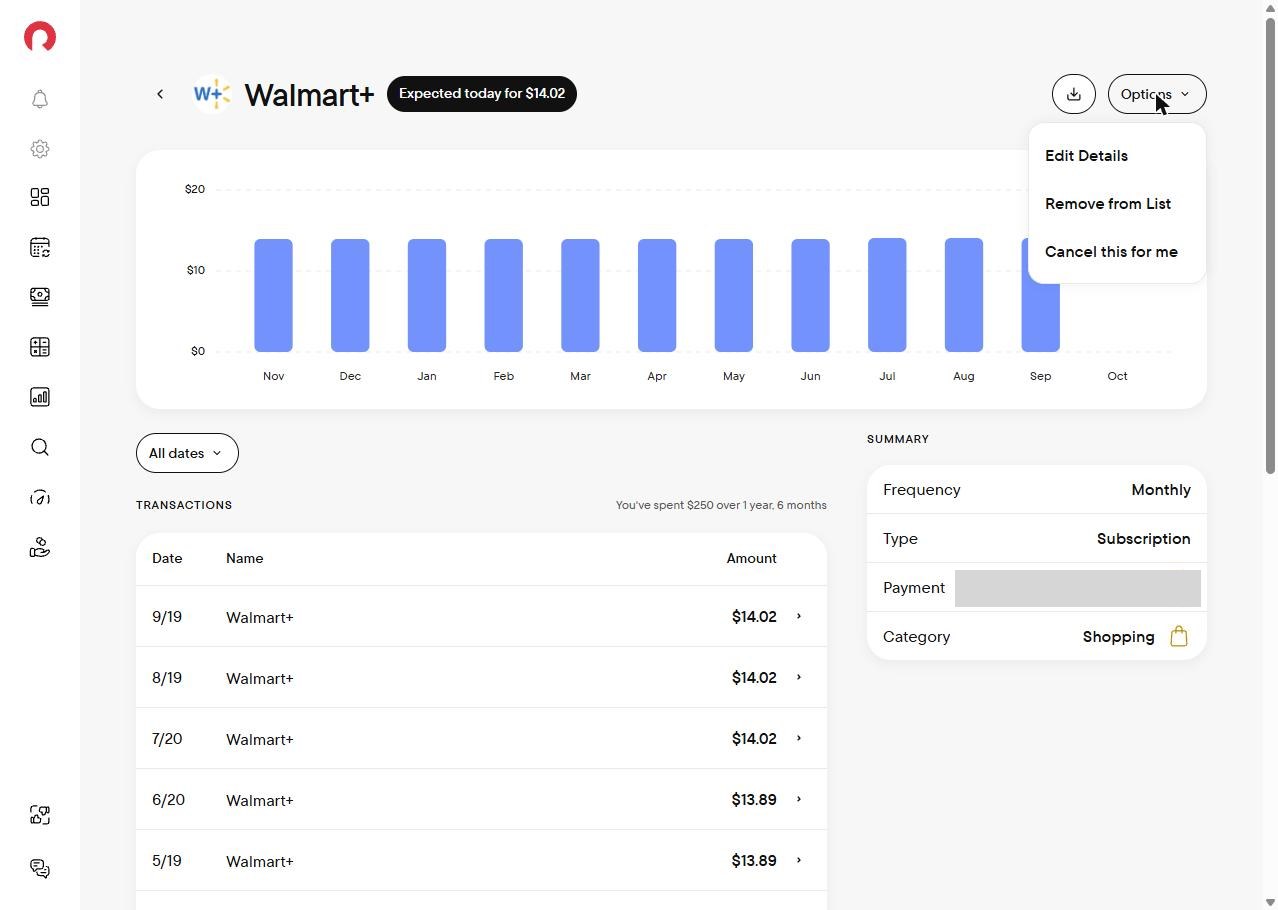
Task: Open the hand-with-coin savings icon
Action: coord(40,547)
